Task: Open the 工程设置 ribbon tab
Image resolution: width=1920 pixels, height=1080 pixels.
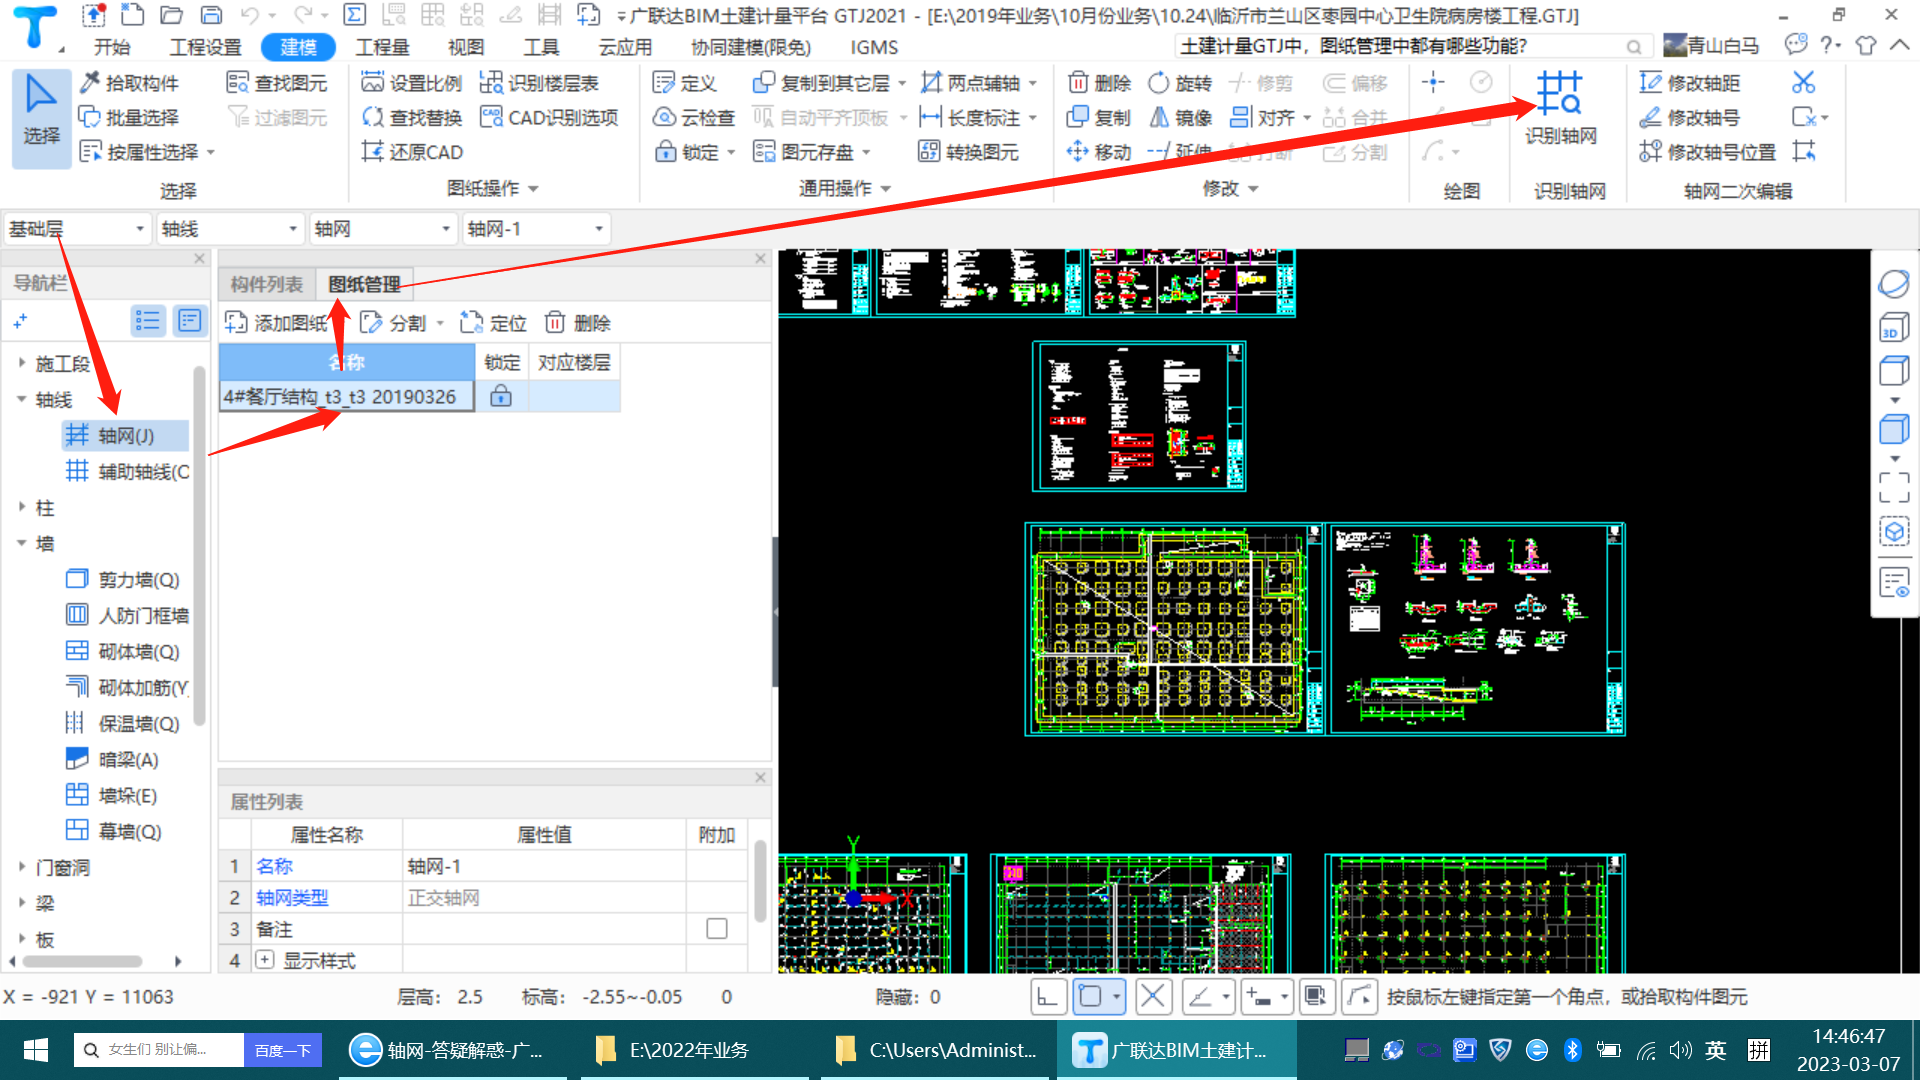Action: (x=205, y=47)
